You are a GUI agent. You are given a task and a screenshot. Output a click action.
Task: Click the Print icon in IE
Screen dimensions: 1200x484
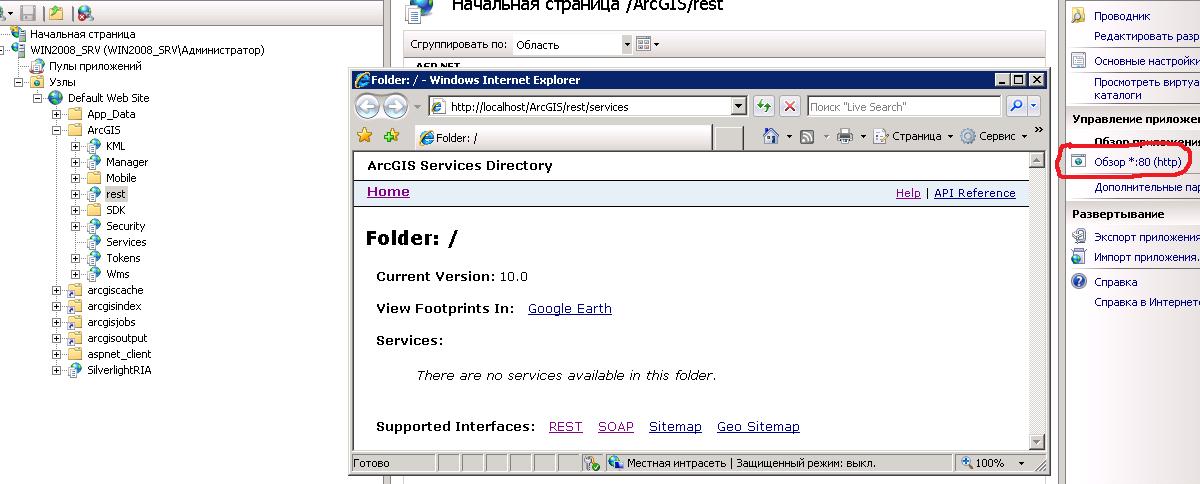pyautogui.click(x=844, y=136)
